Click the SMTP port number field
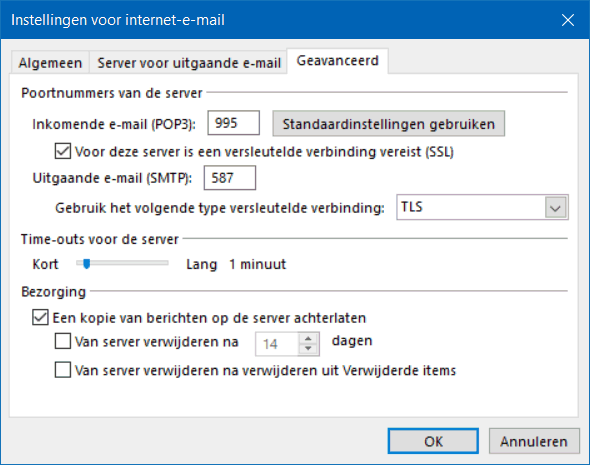Image resolution: width=590 pixels, height=465 pixels. pos(230,178)
